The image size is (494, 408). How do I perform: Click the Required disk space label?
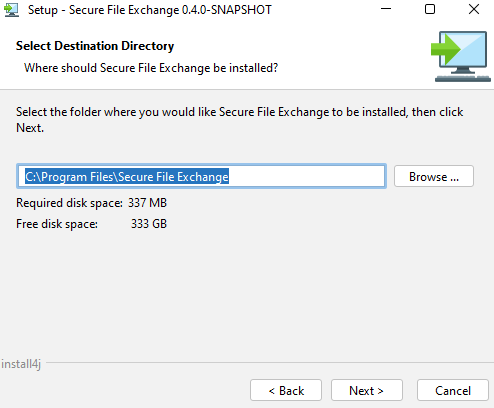click(x=69, y=203)
